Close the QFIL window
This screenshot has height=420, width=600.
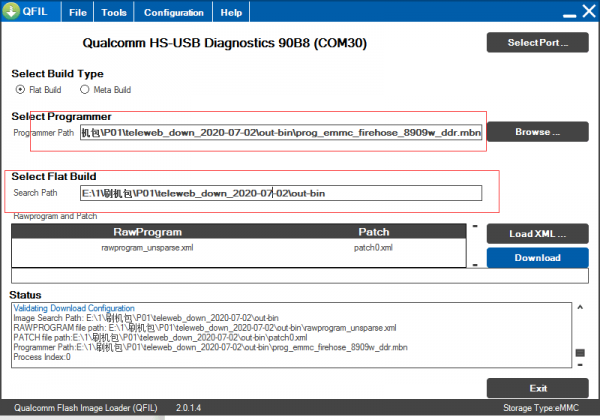[589, 11]
